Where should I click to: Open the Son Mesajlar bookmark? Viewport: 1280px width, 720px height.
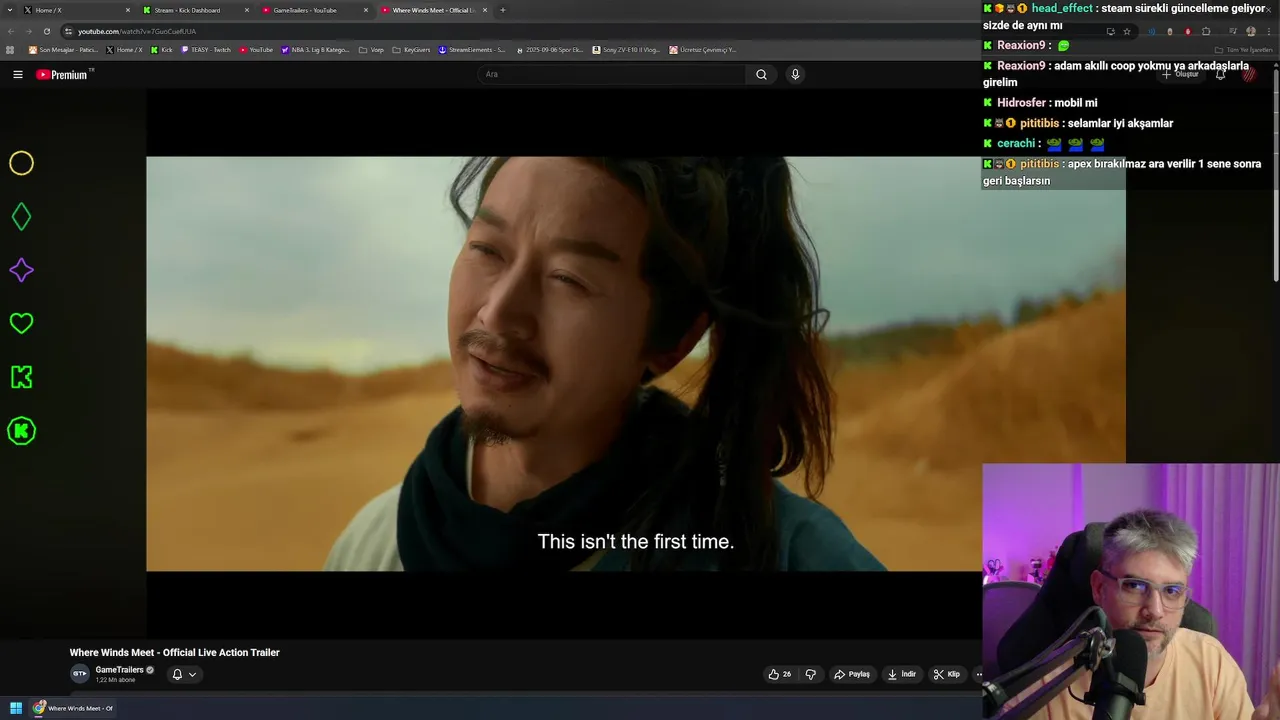[x=62, y=50]
